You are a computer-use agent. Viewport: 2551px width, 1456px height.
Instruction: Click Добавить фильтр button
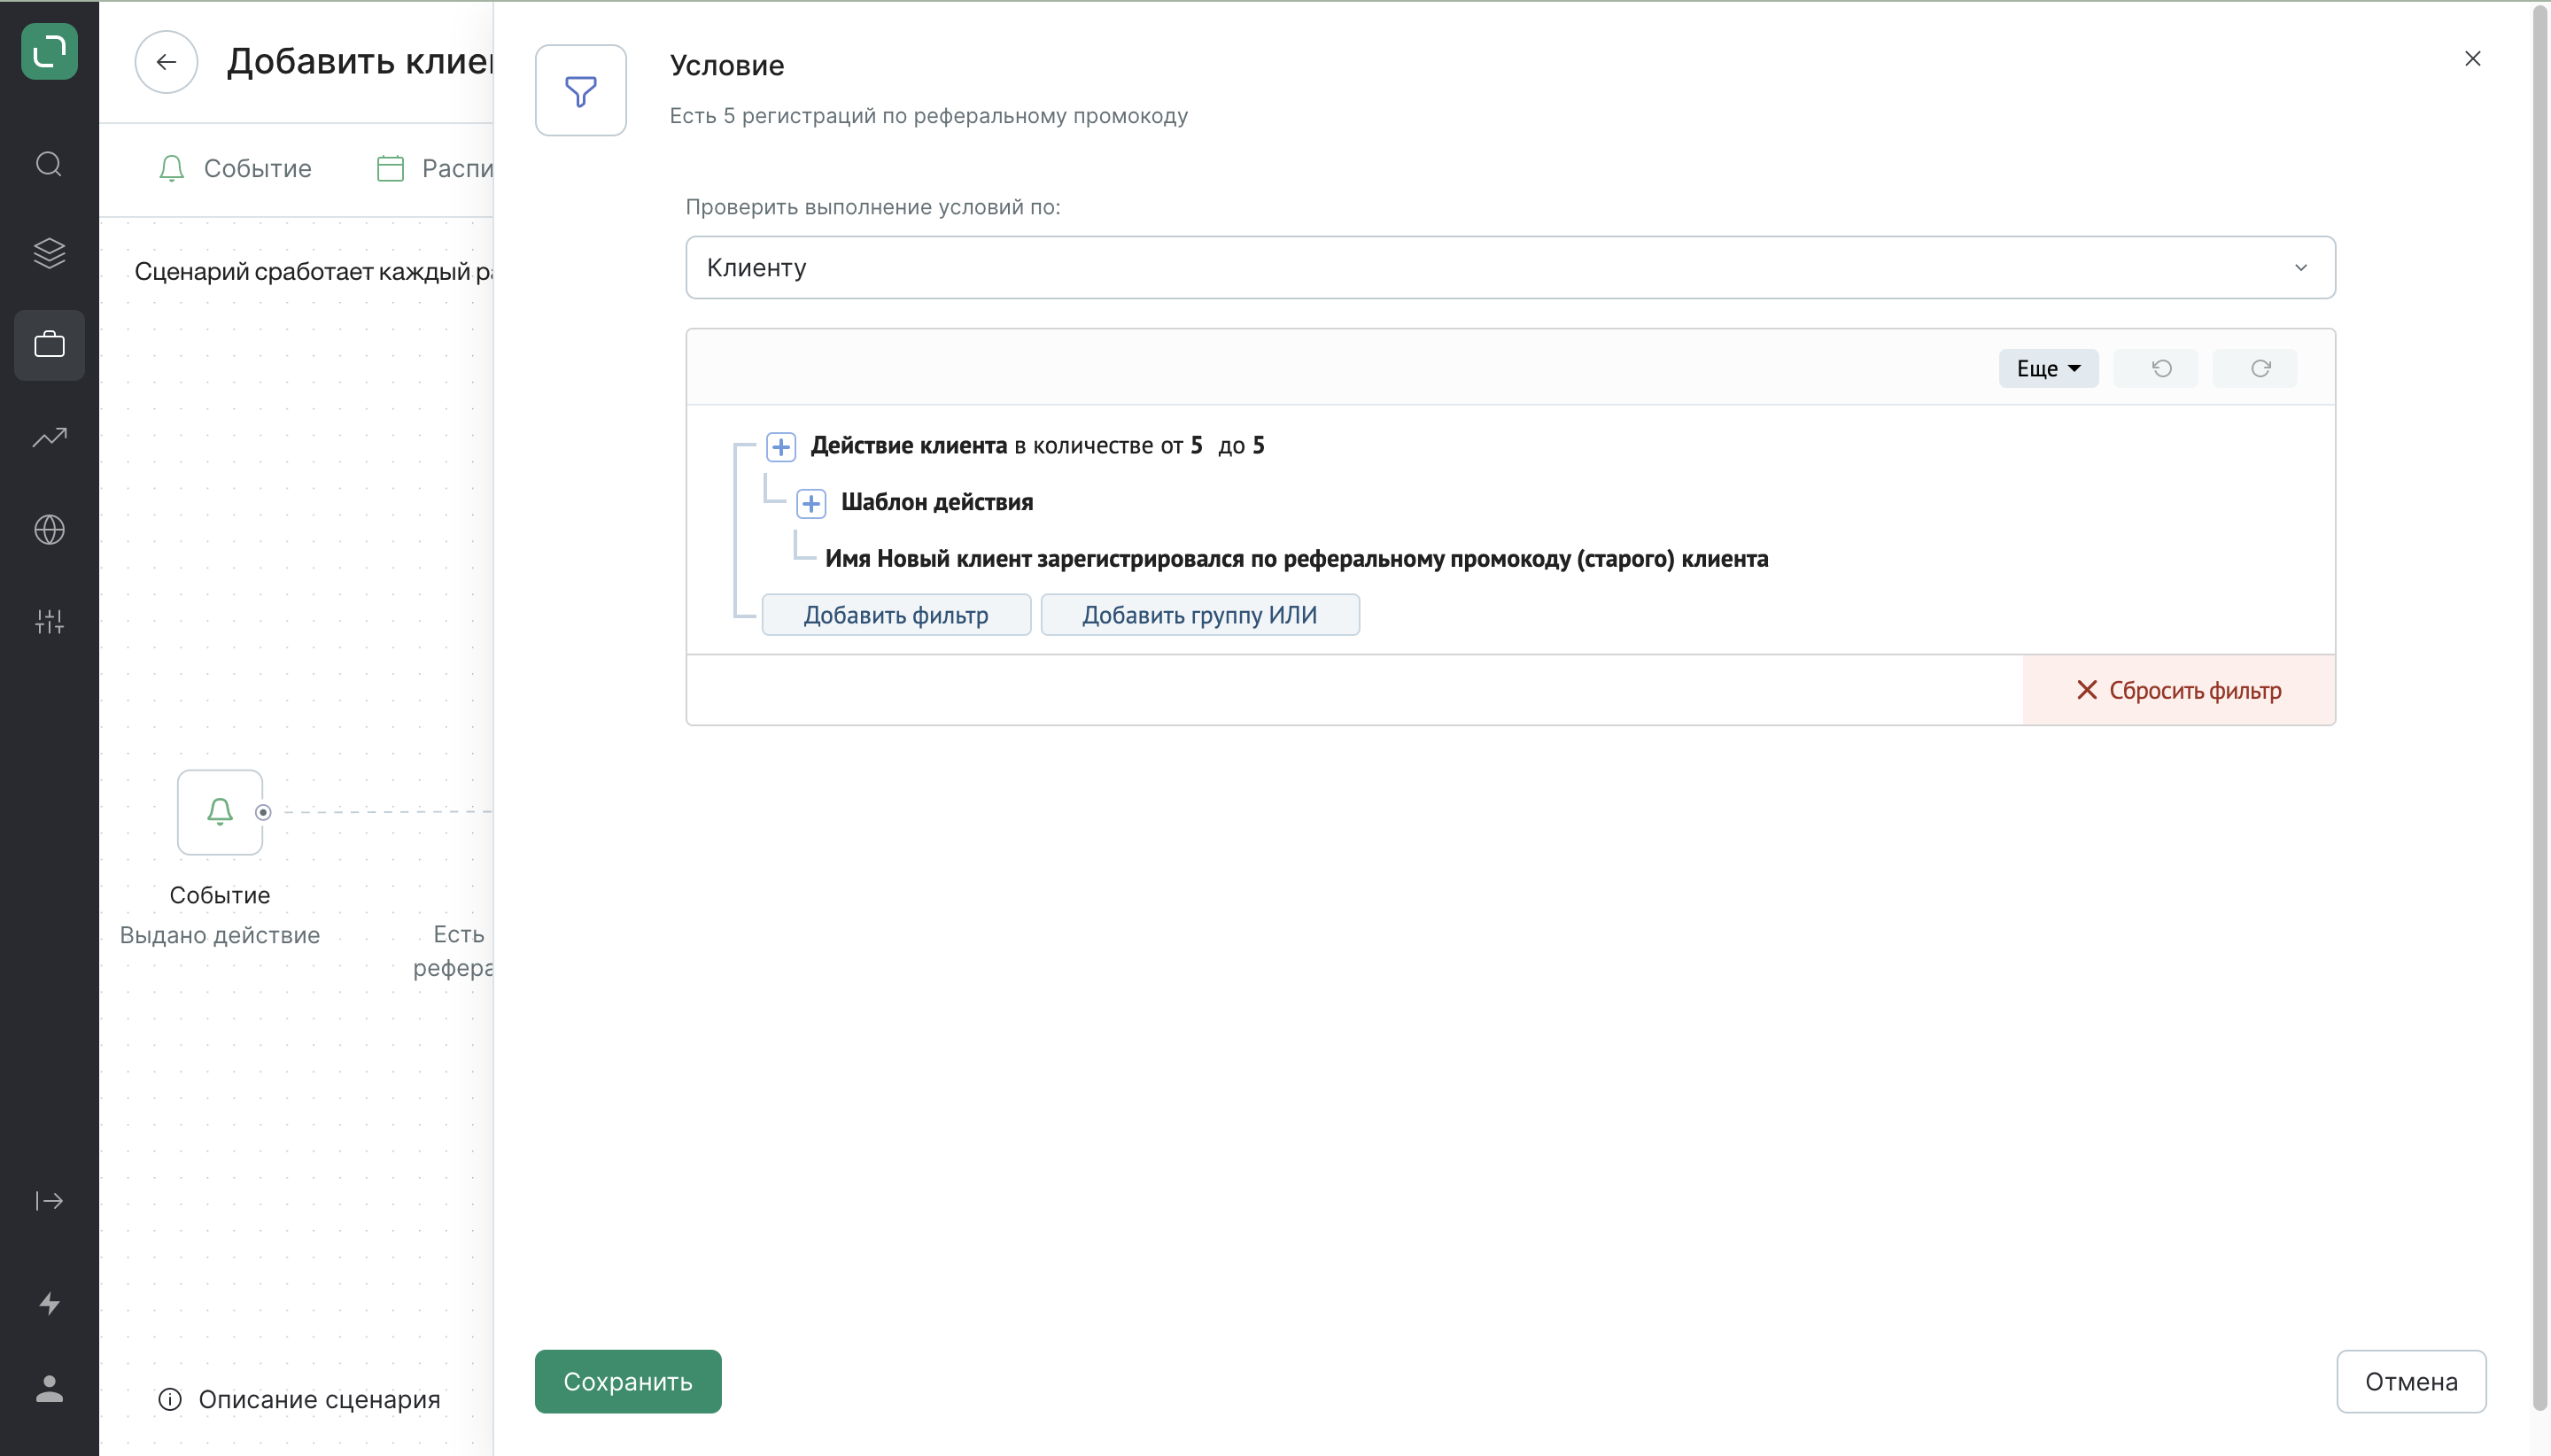(x=896, y=615)
